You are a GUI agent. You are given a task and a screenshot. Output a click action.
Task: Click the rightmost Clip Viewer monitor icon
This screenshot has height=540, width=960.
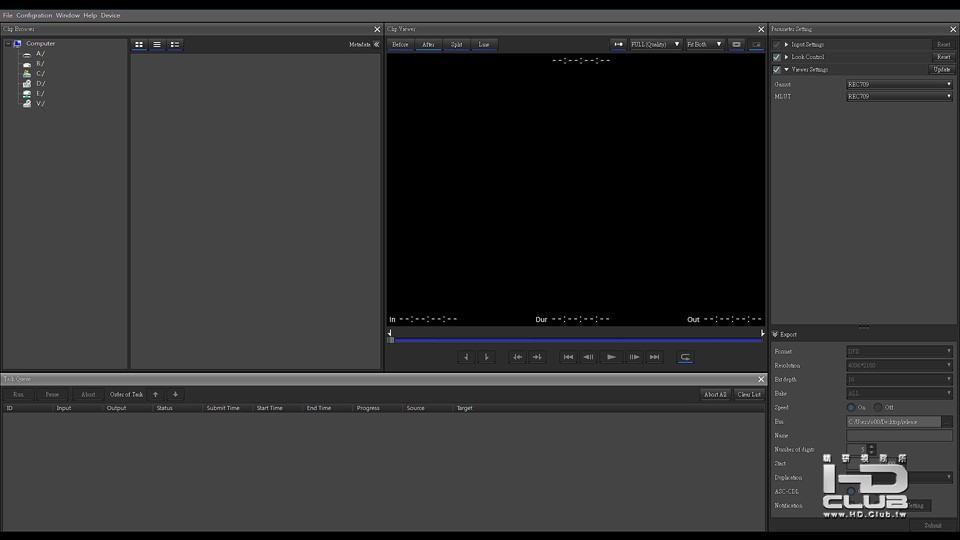pyautogui.click(x=756, y=44)
